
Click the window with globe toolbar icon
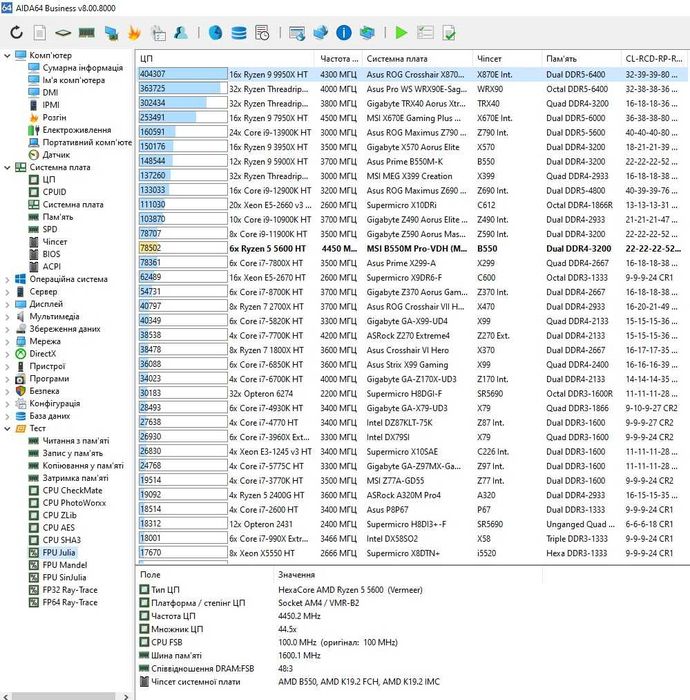297,33
